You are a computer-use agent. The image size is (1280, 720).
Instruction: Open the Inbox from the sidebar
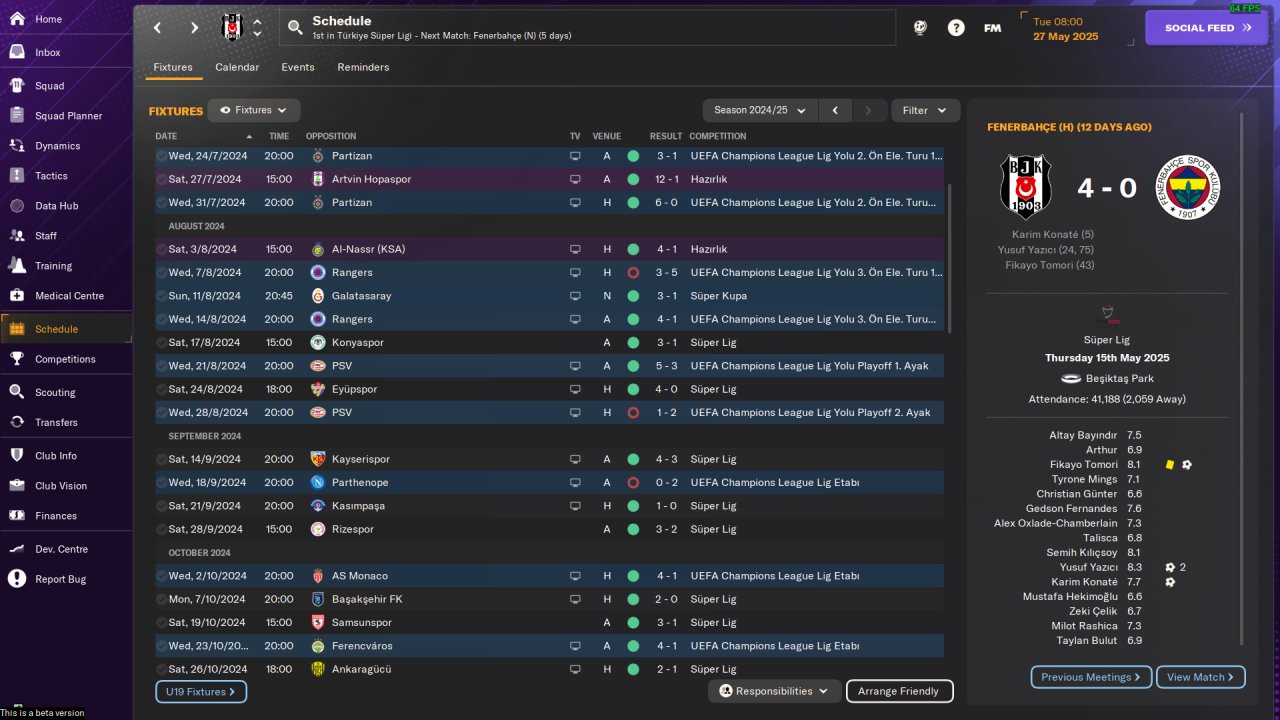[16, 52]
